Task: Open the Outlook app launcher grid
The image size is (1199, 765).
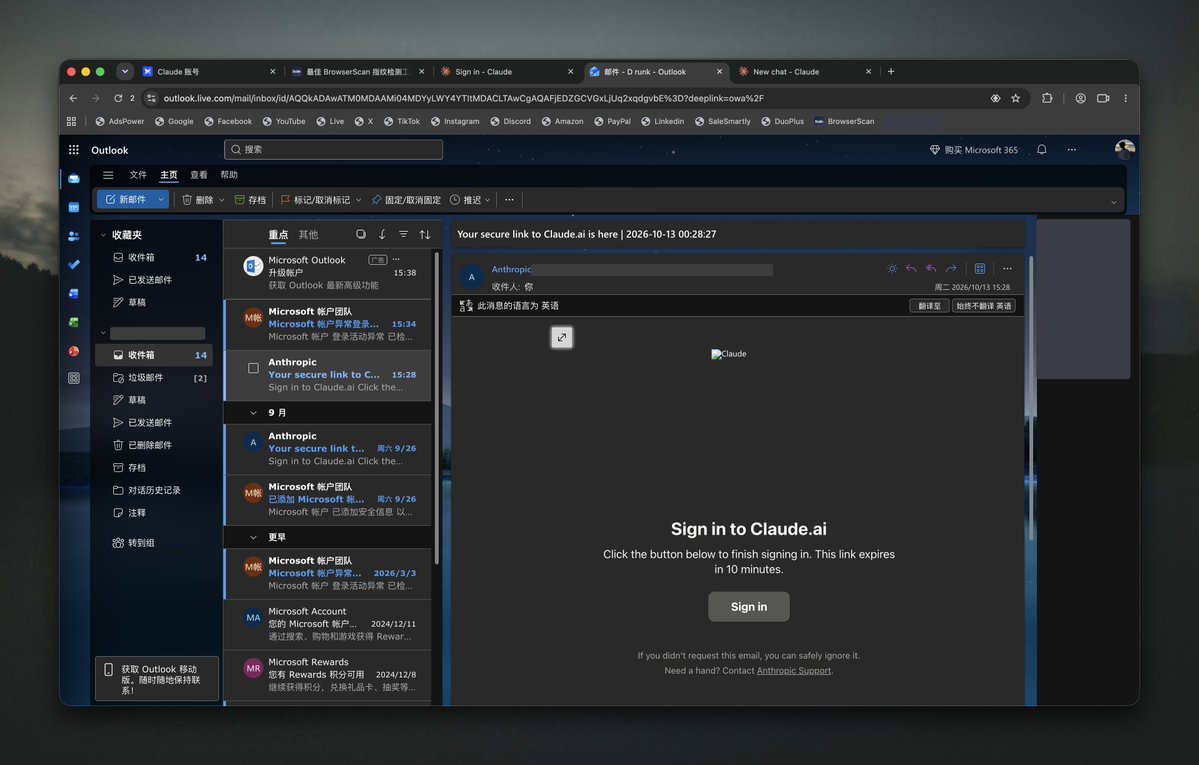Action: tap(73, 150)
